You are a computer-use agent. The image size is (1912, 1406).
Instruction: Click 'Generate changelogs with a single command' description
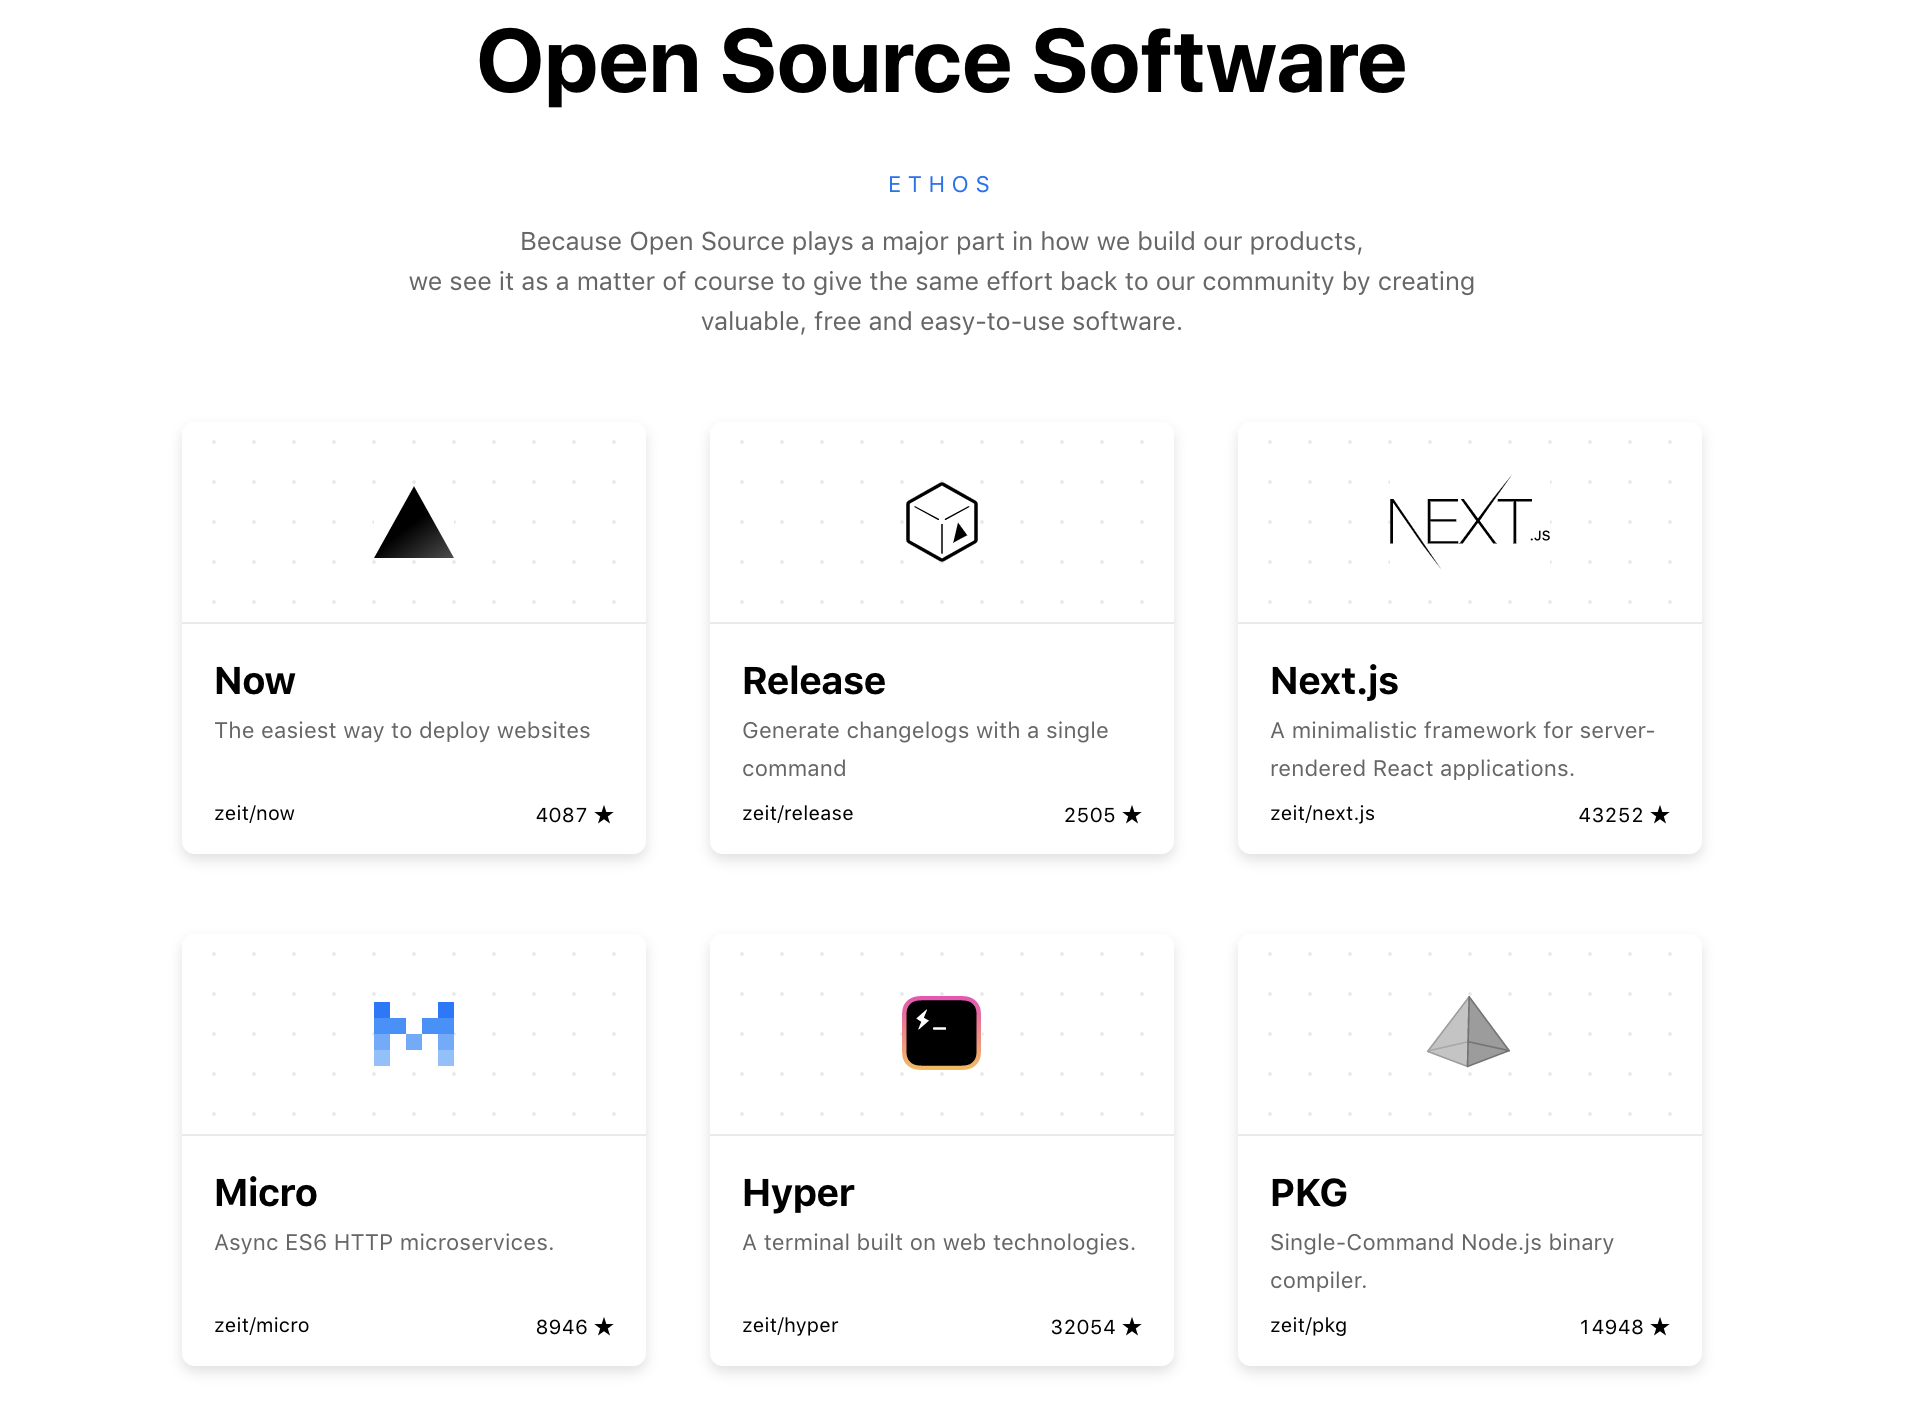click(x=925, y=749)
